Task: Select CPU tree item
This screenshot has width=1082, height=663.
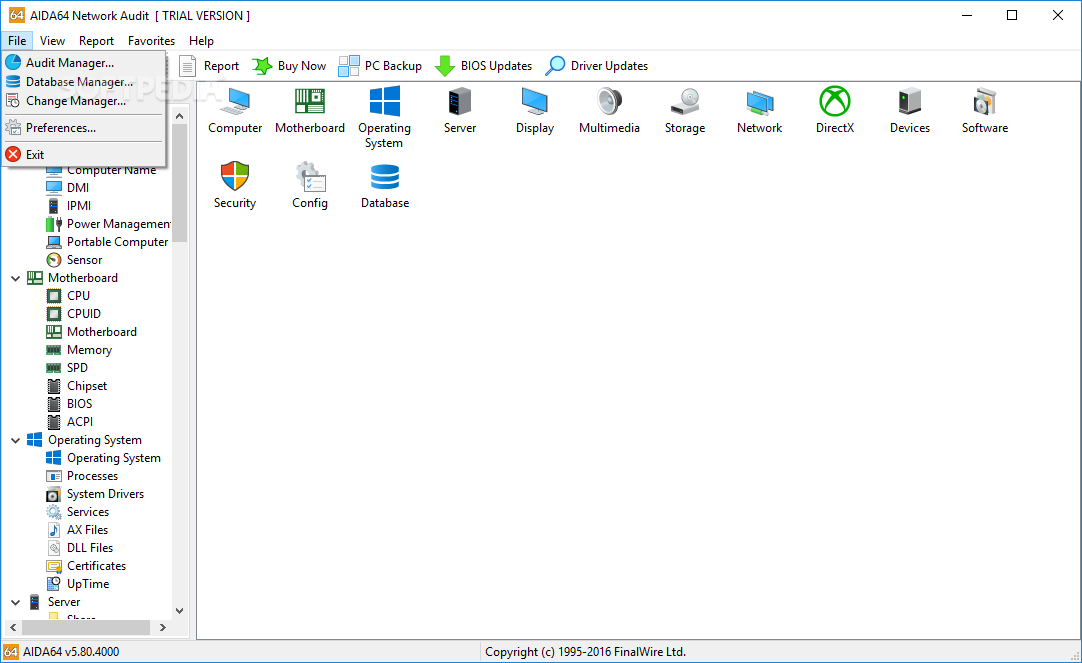Action: pos(68,296)
